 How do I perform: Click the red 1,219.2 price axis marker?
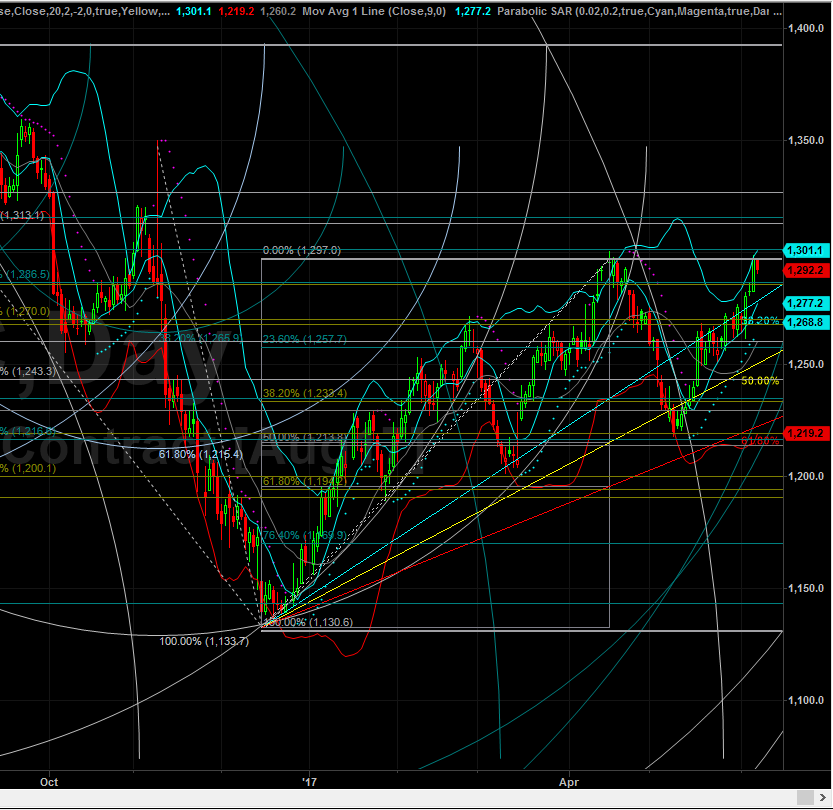(806, 433)
